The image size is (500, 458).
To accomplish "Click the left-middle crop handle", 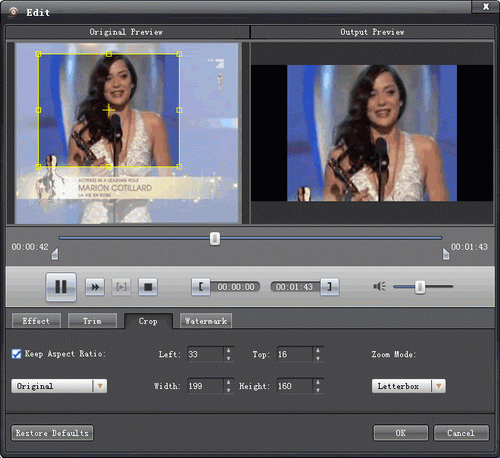I will tap(38, 110).
